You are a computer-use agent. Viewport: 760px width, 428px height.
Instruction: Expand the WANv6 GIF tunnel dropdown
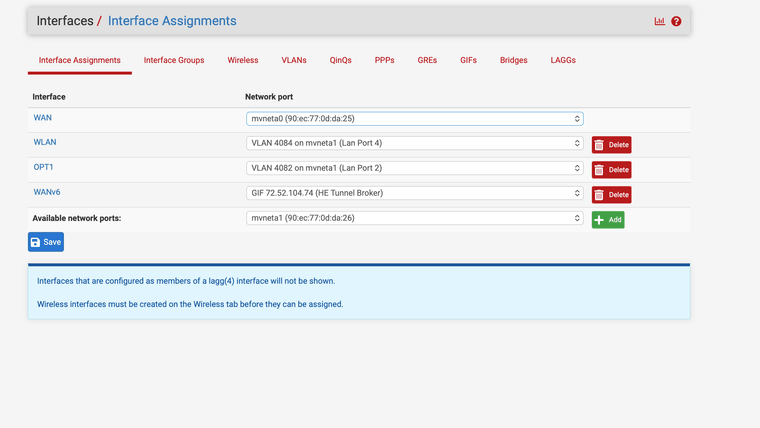coord(414,194)
